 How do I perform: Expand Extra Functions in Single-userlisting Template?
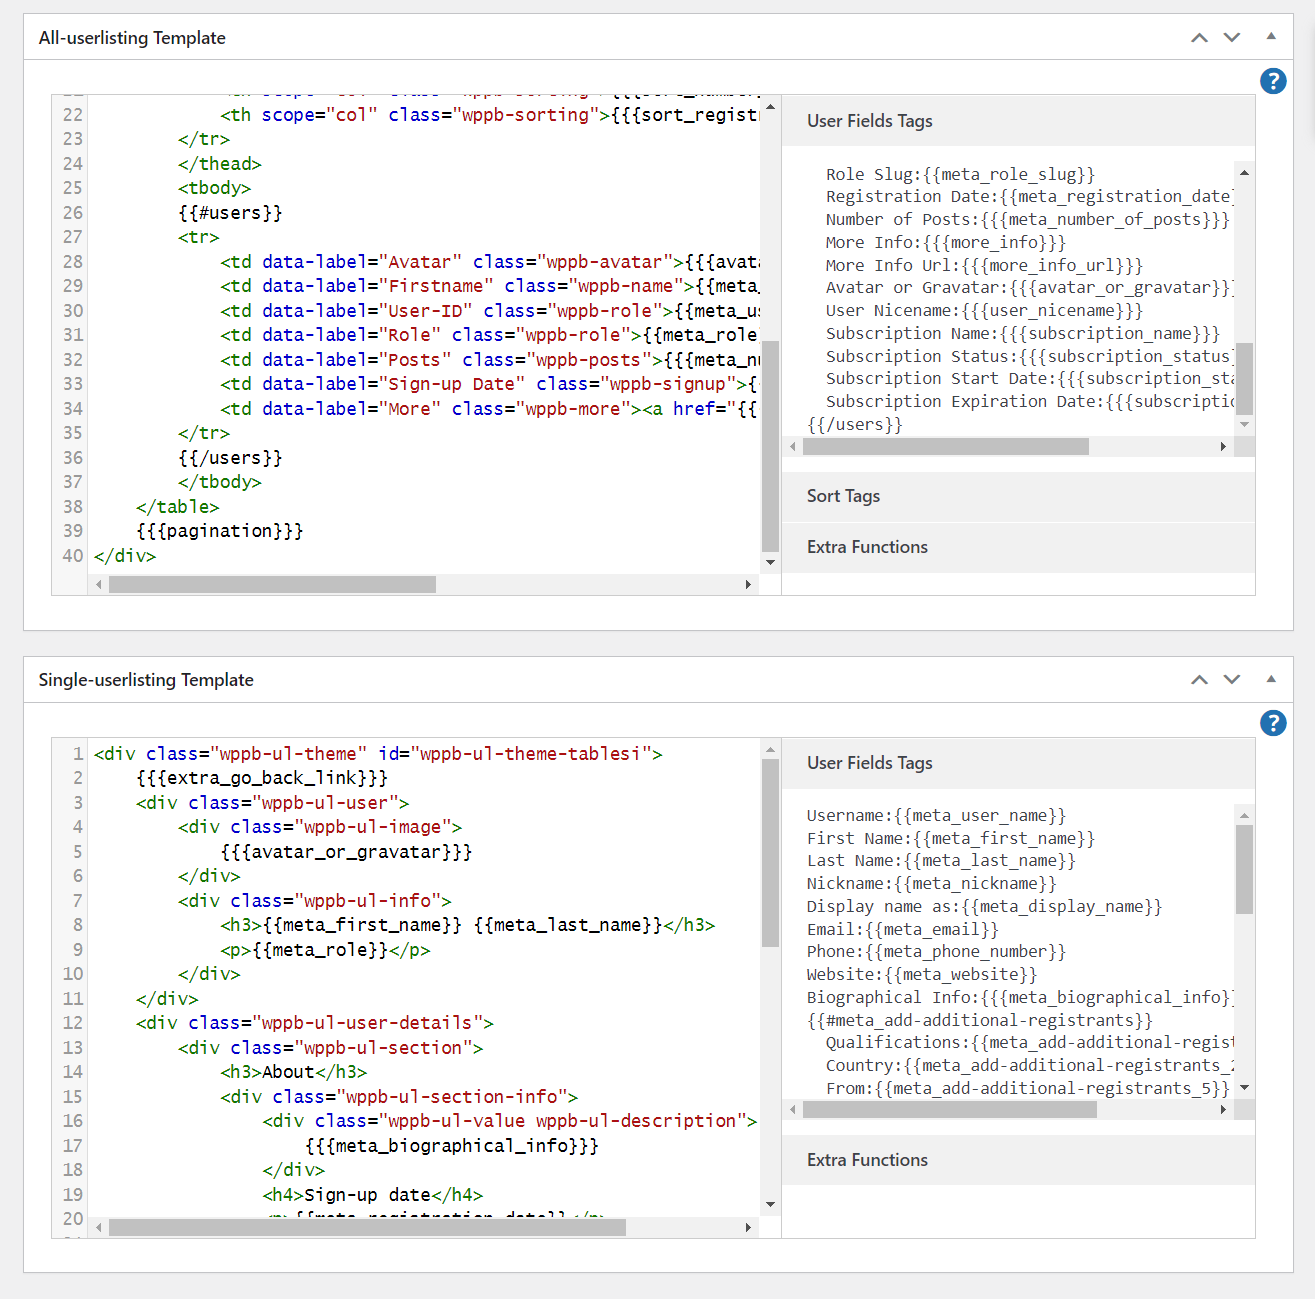[x=1018, y=1160]
